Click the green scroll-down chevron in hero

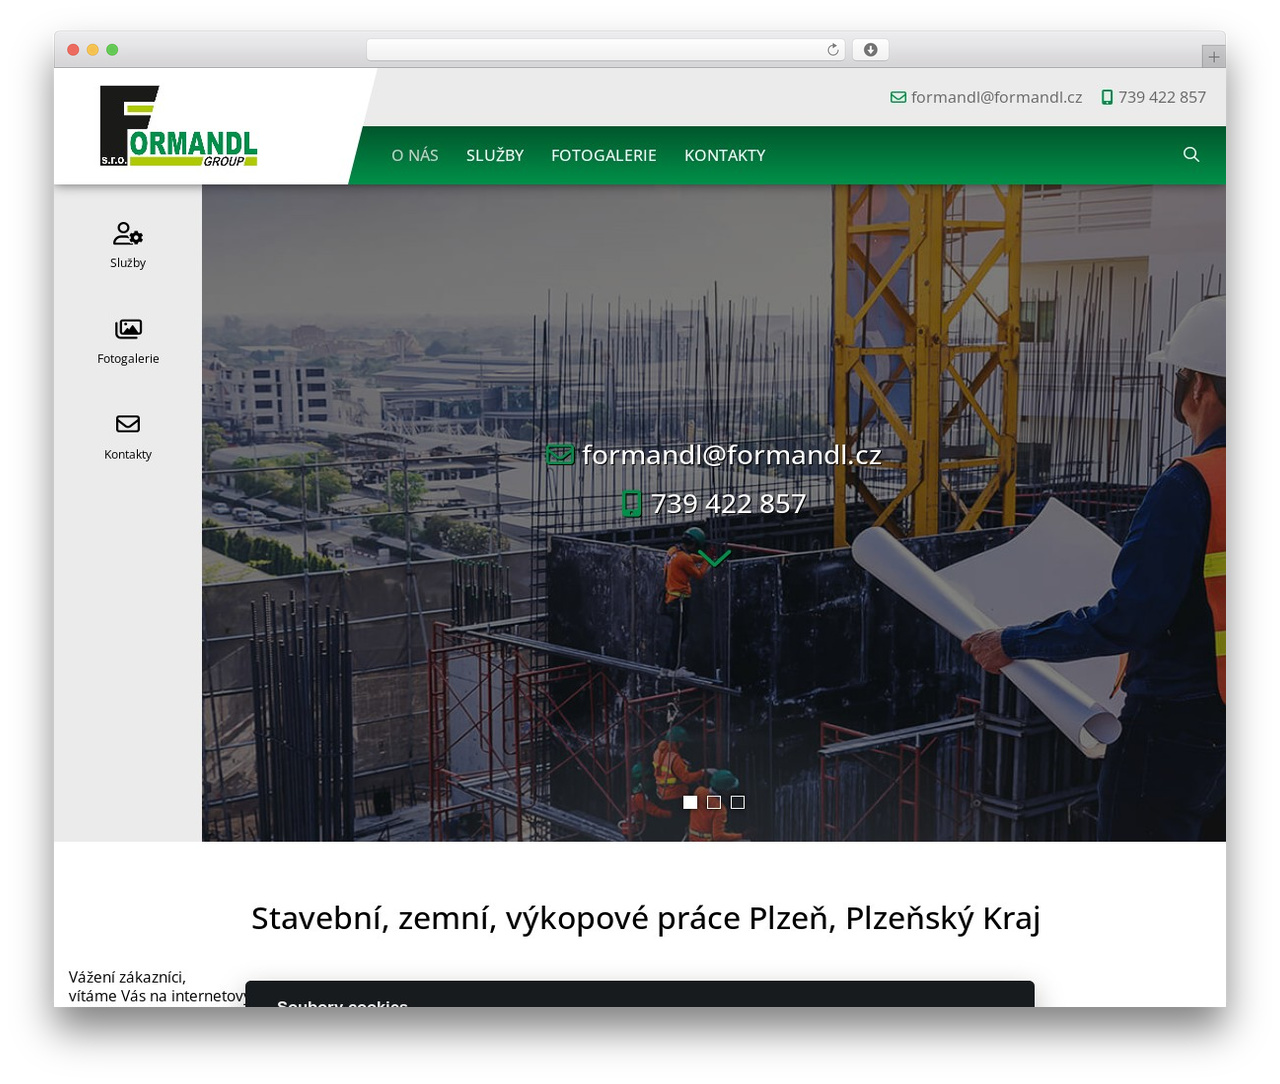pos(714,557)
